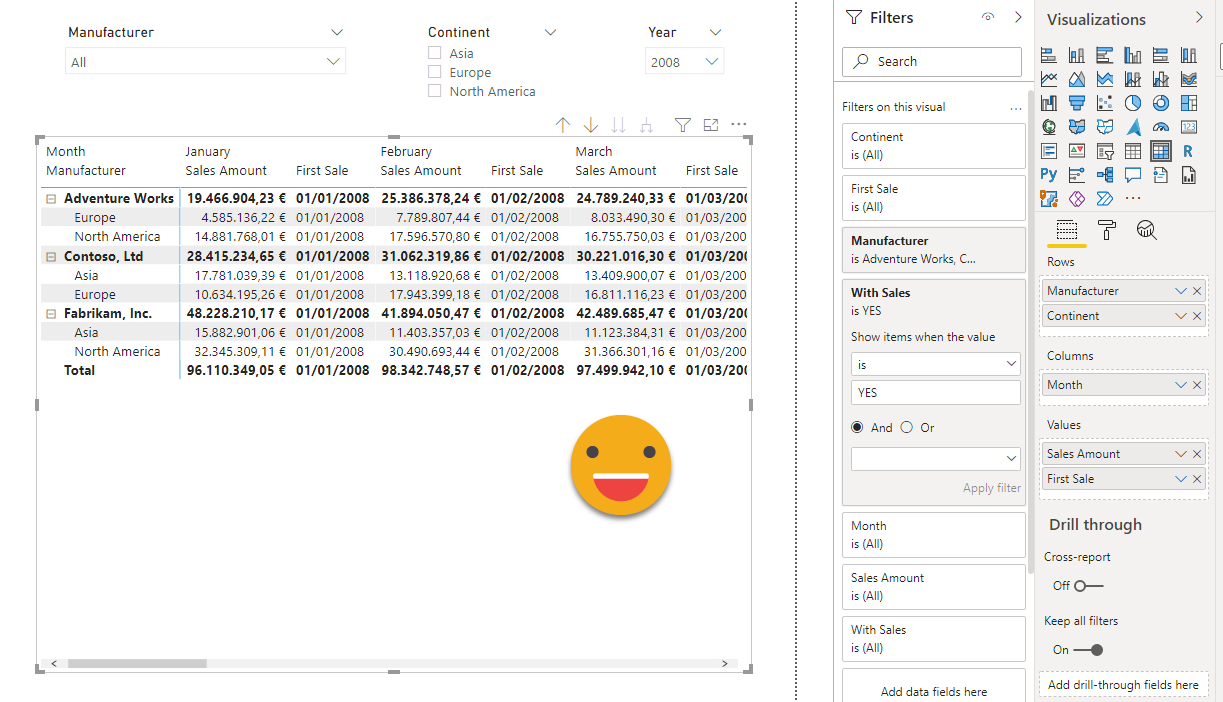Choose the Python visual icon
Screen dimensions: 1223x702
1049,175
